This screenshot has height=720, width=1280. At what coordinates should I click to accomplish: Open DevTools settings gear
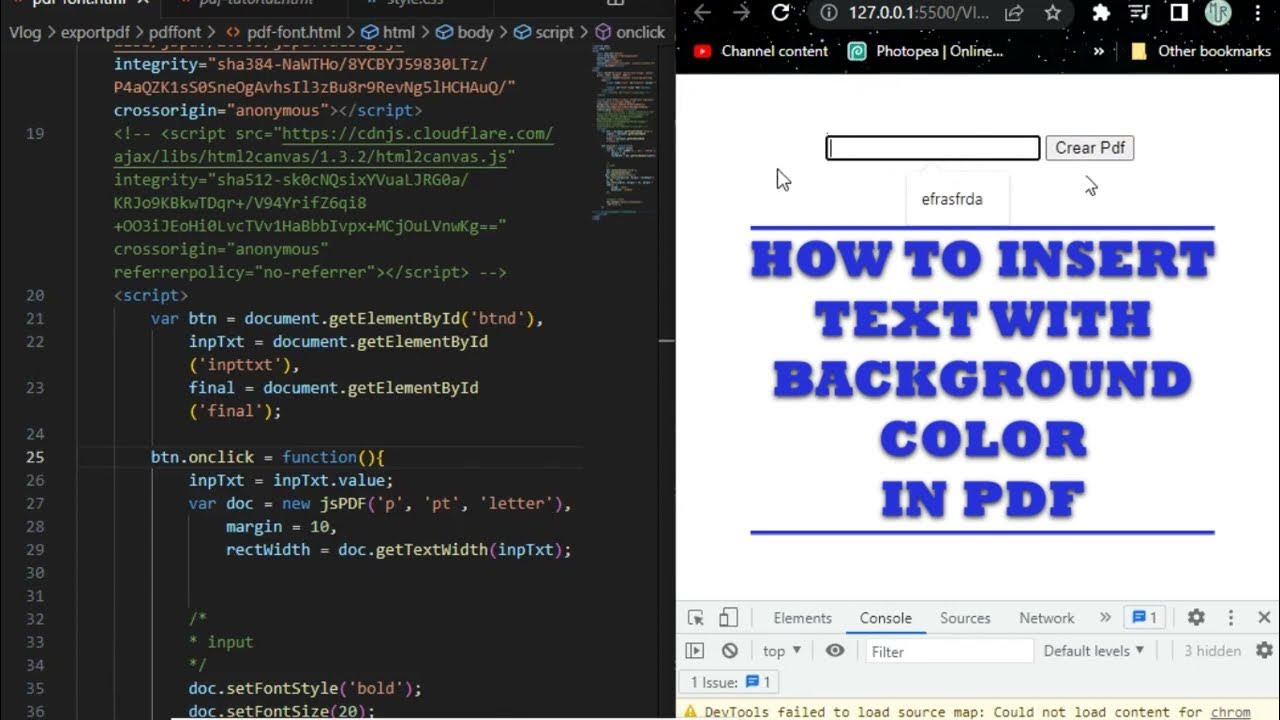tap(1196, 618)
